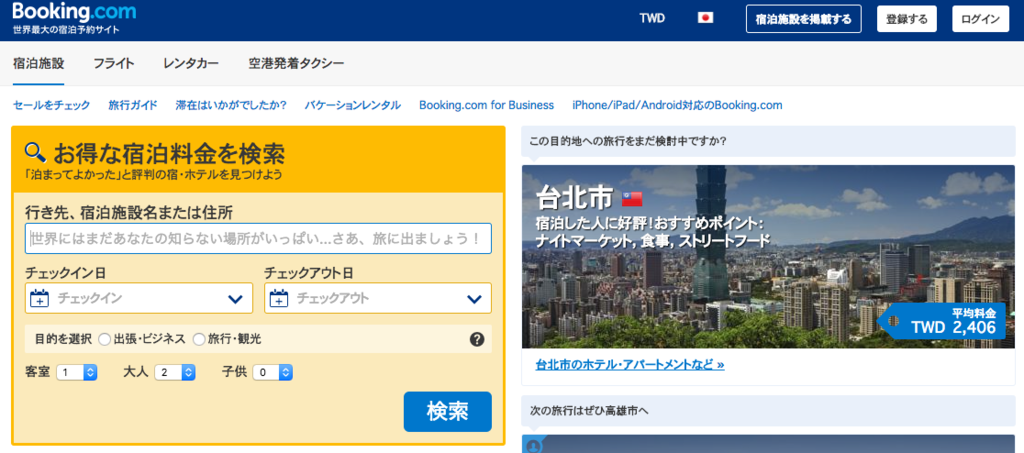Open the 滞在はいかがでしたか? link
The width and height of the screenshot is (1024, 453).
coord(231,105)
